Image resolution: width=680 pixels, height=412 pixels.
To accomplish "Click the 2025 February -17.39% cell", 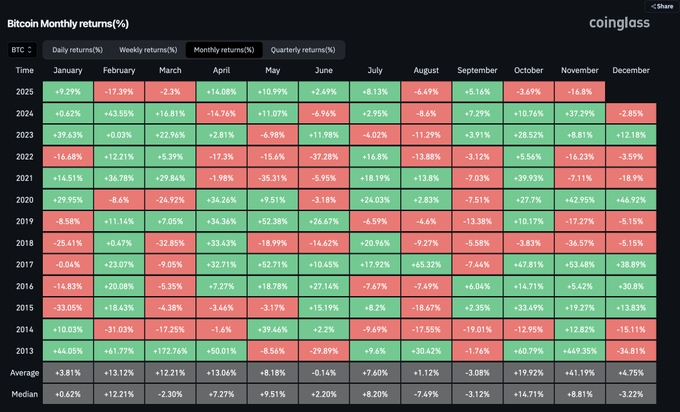I will point(117,91).
